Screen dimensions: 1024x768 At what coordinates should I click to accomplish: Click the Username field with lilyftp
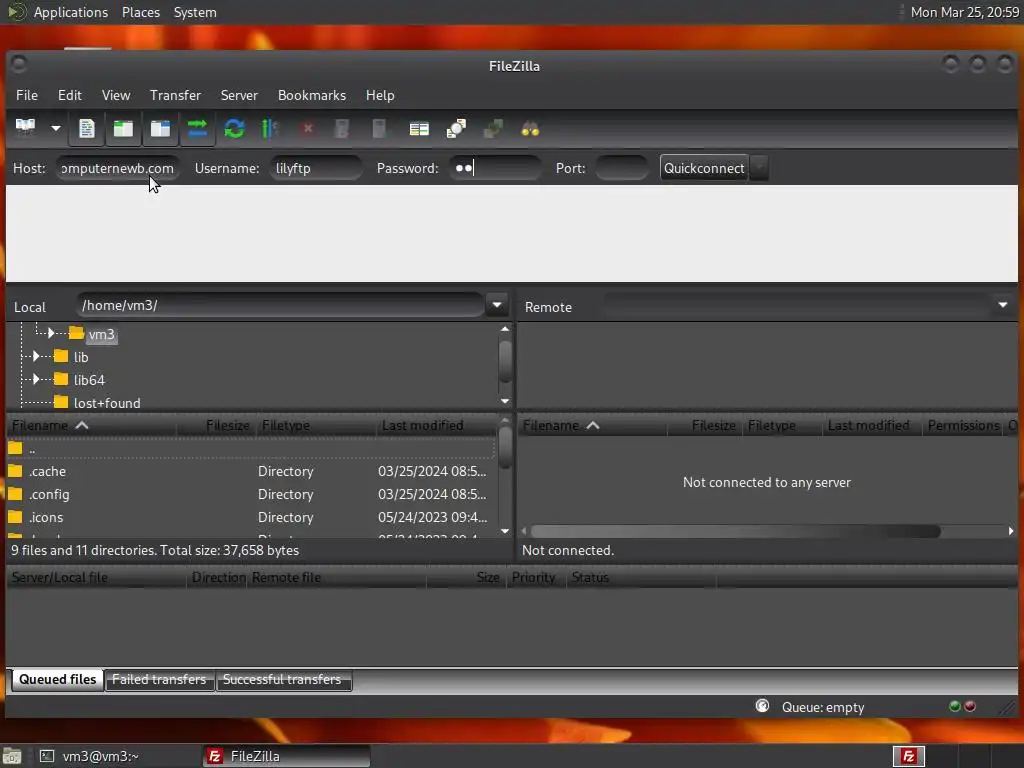pyautogui.click(x=316, y=168)
